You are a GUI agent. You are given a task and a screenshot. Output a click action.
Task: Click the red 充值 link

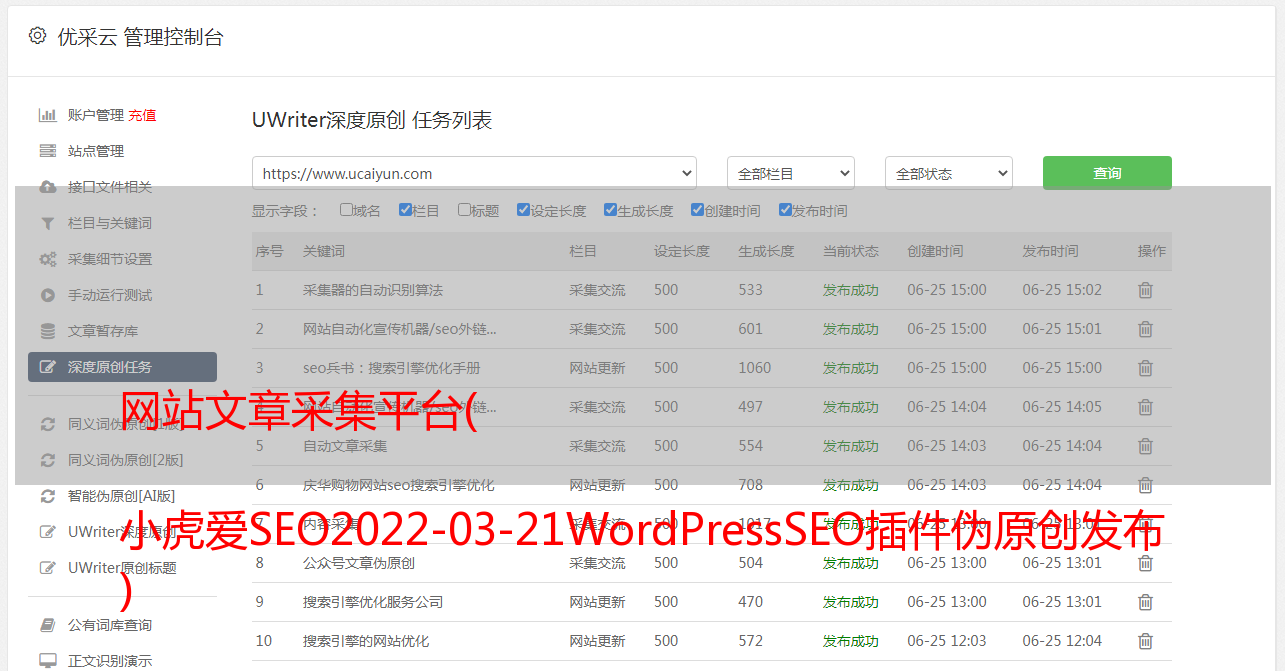142,115
